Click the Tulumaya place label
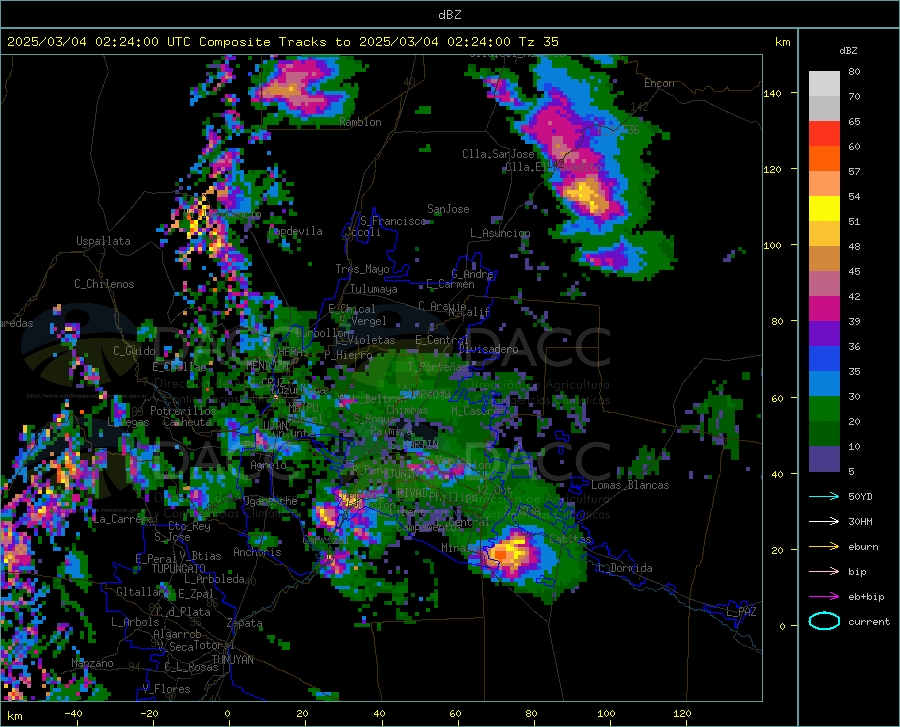This screenshot has height=727, width=900. pyautogui.click(x=374, y=289)
